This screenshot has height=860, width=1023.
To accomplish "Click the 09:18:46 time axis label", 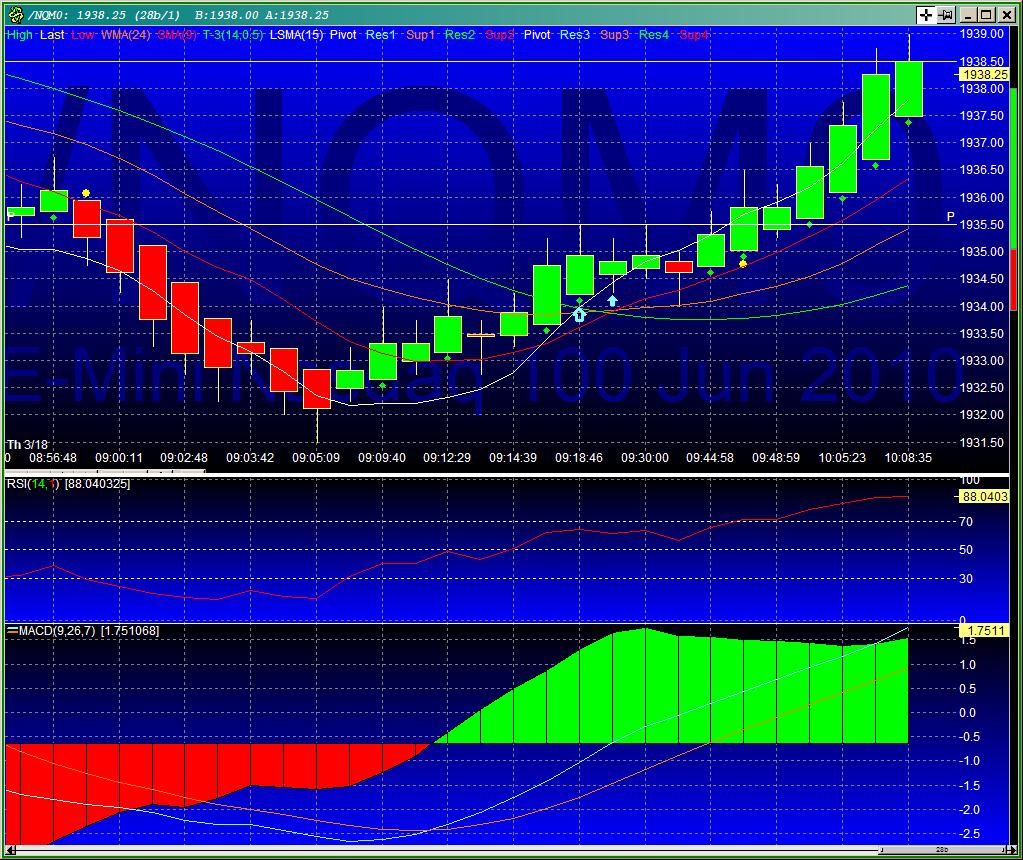I will tap(579, 458).
